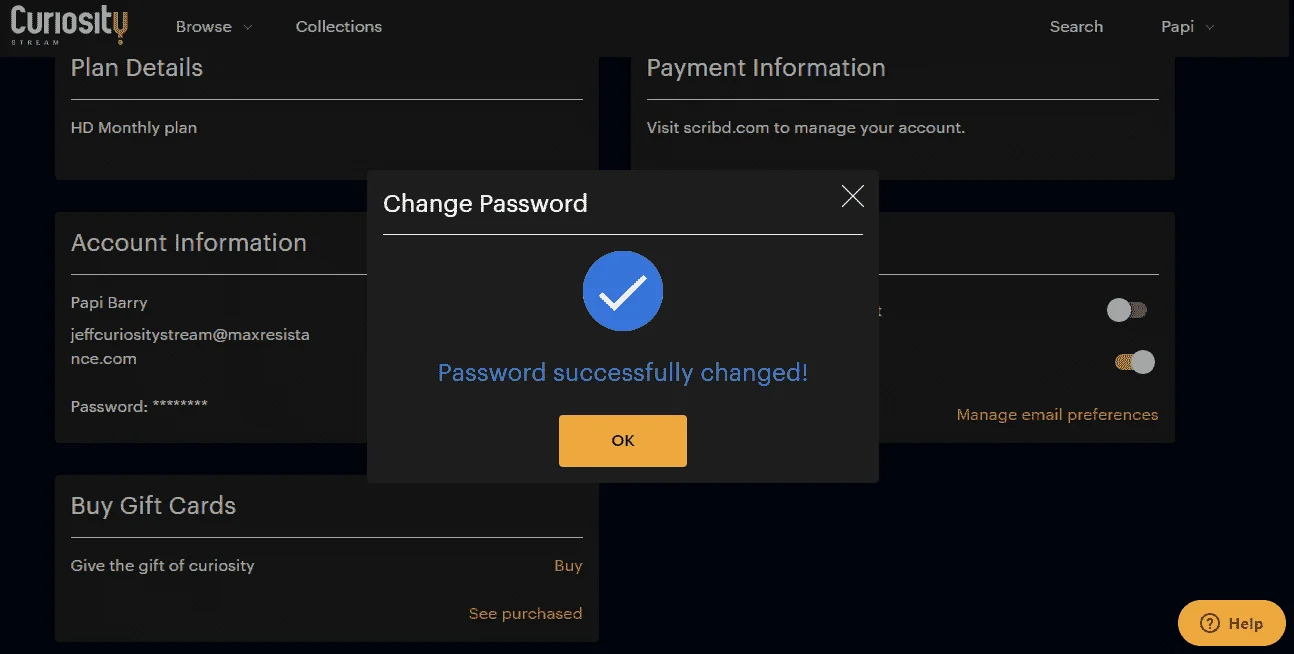Click the Change Password dialog title
Screen dimensions: 1294x654
485,204
